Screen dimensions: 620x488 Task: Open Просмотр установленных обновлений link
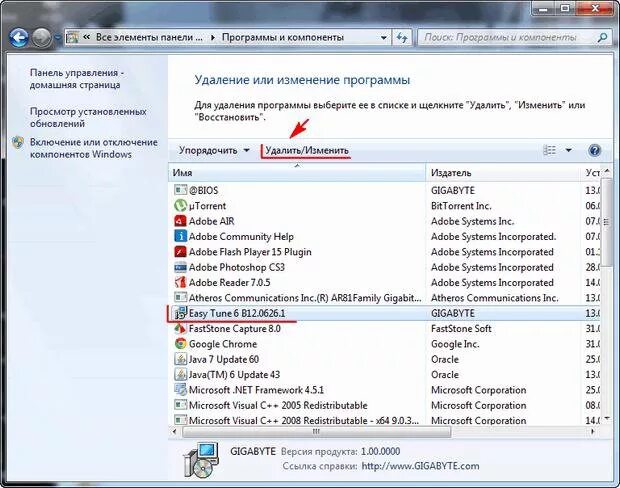88,117
